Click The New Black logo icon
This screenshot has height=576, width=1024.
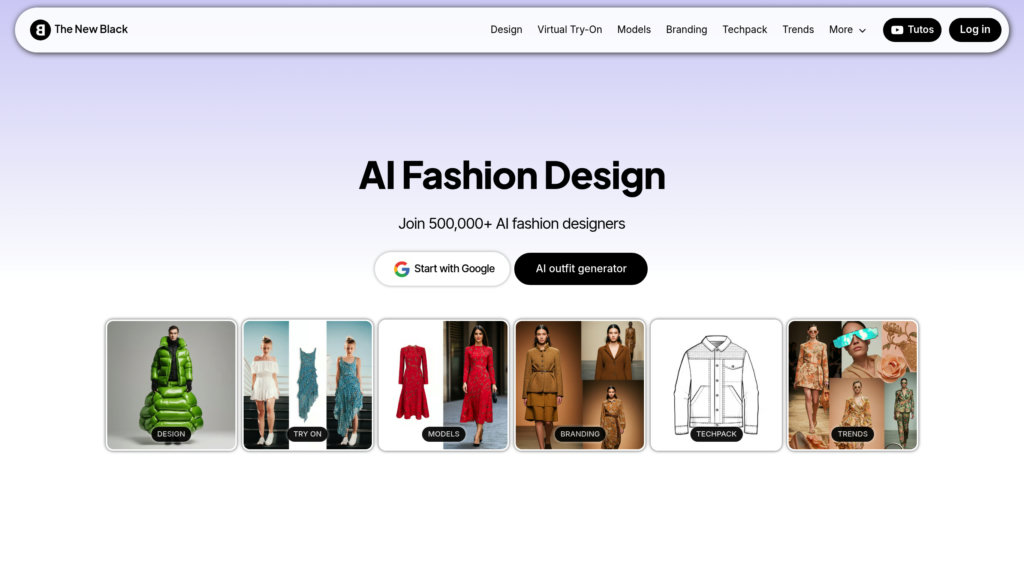(x=40, y=29)
